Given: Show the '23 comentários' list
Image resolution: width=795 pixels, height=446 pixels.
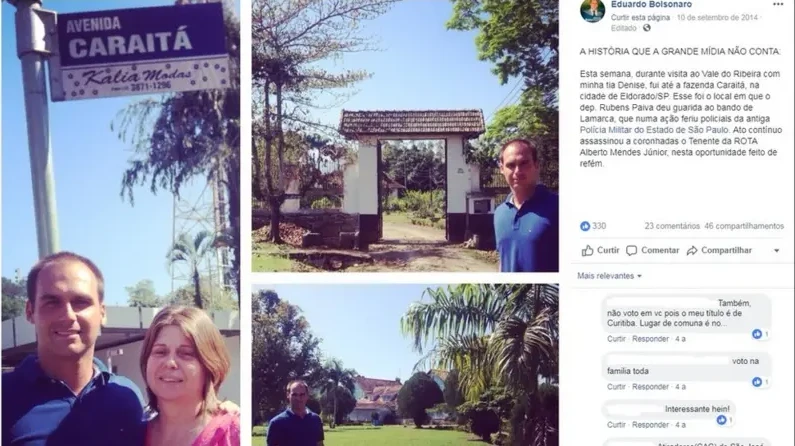Looking at the screenshot, I should (x=672, y=226).
